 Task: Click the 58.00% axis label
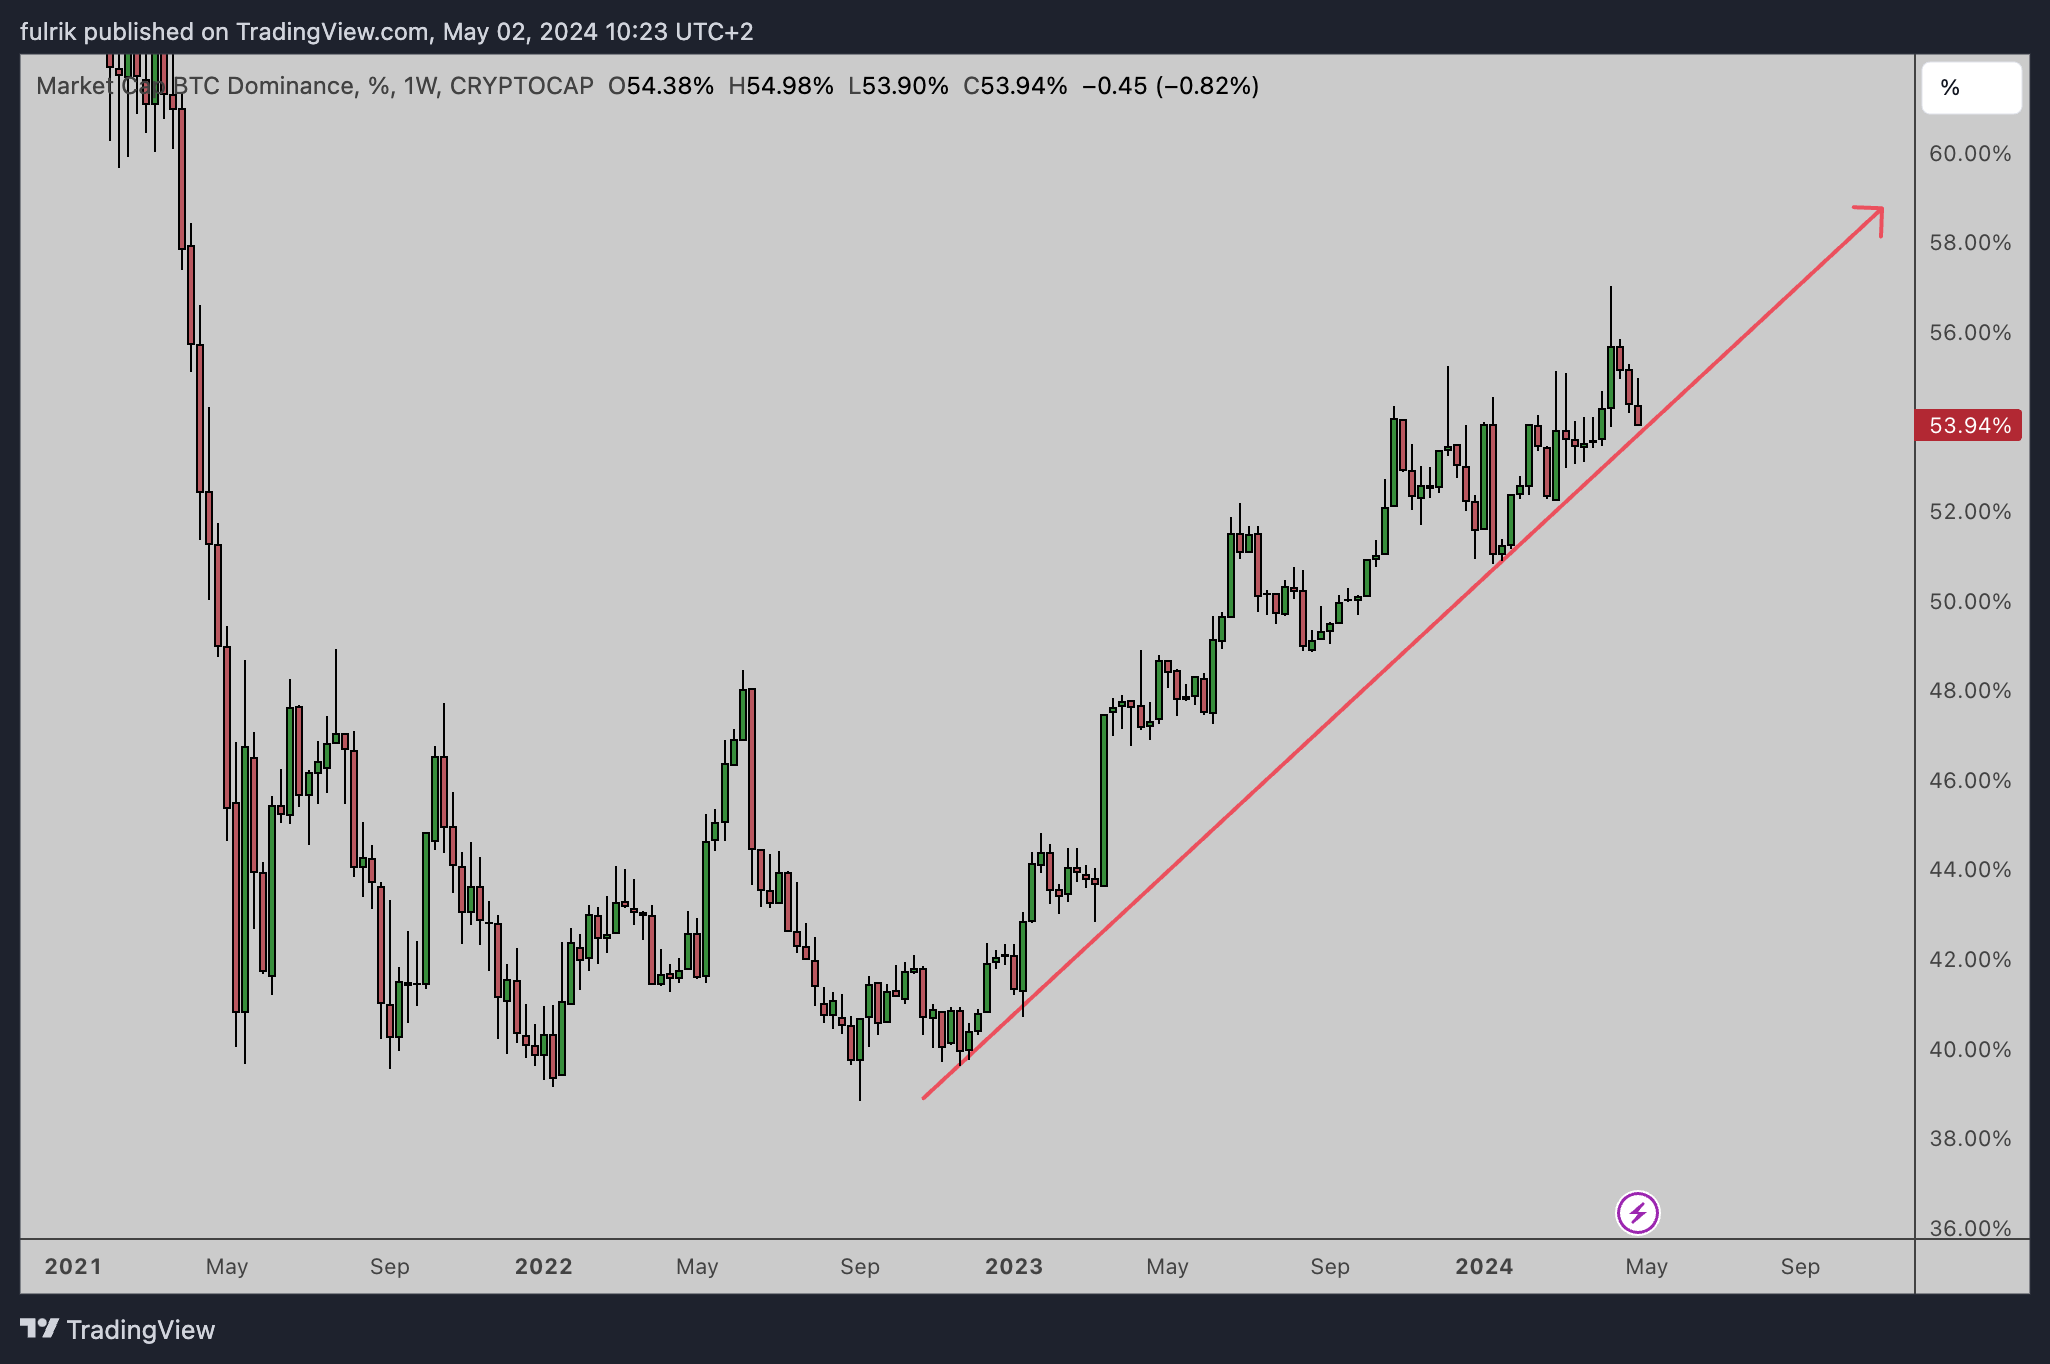click(x=1970, y=243)
